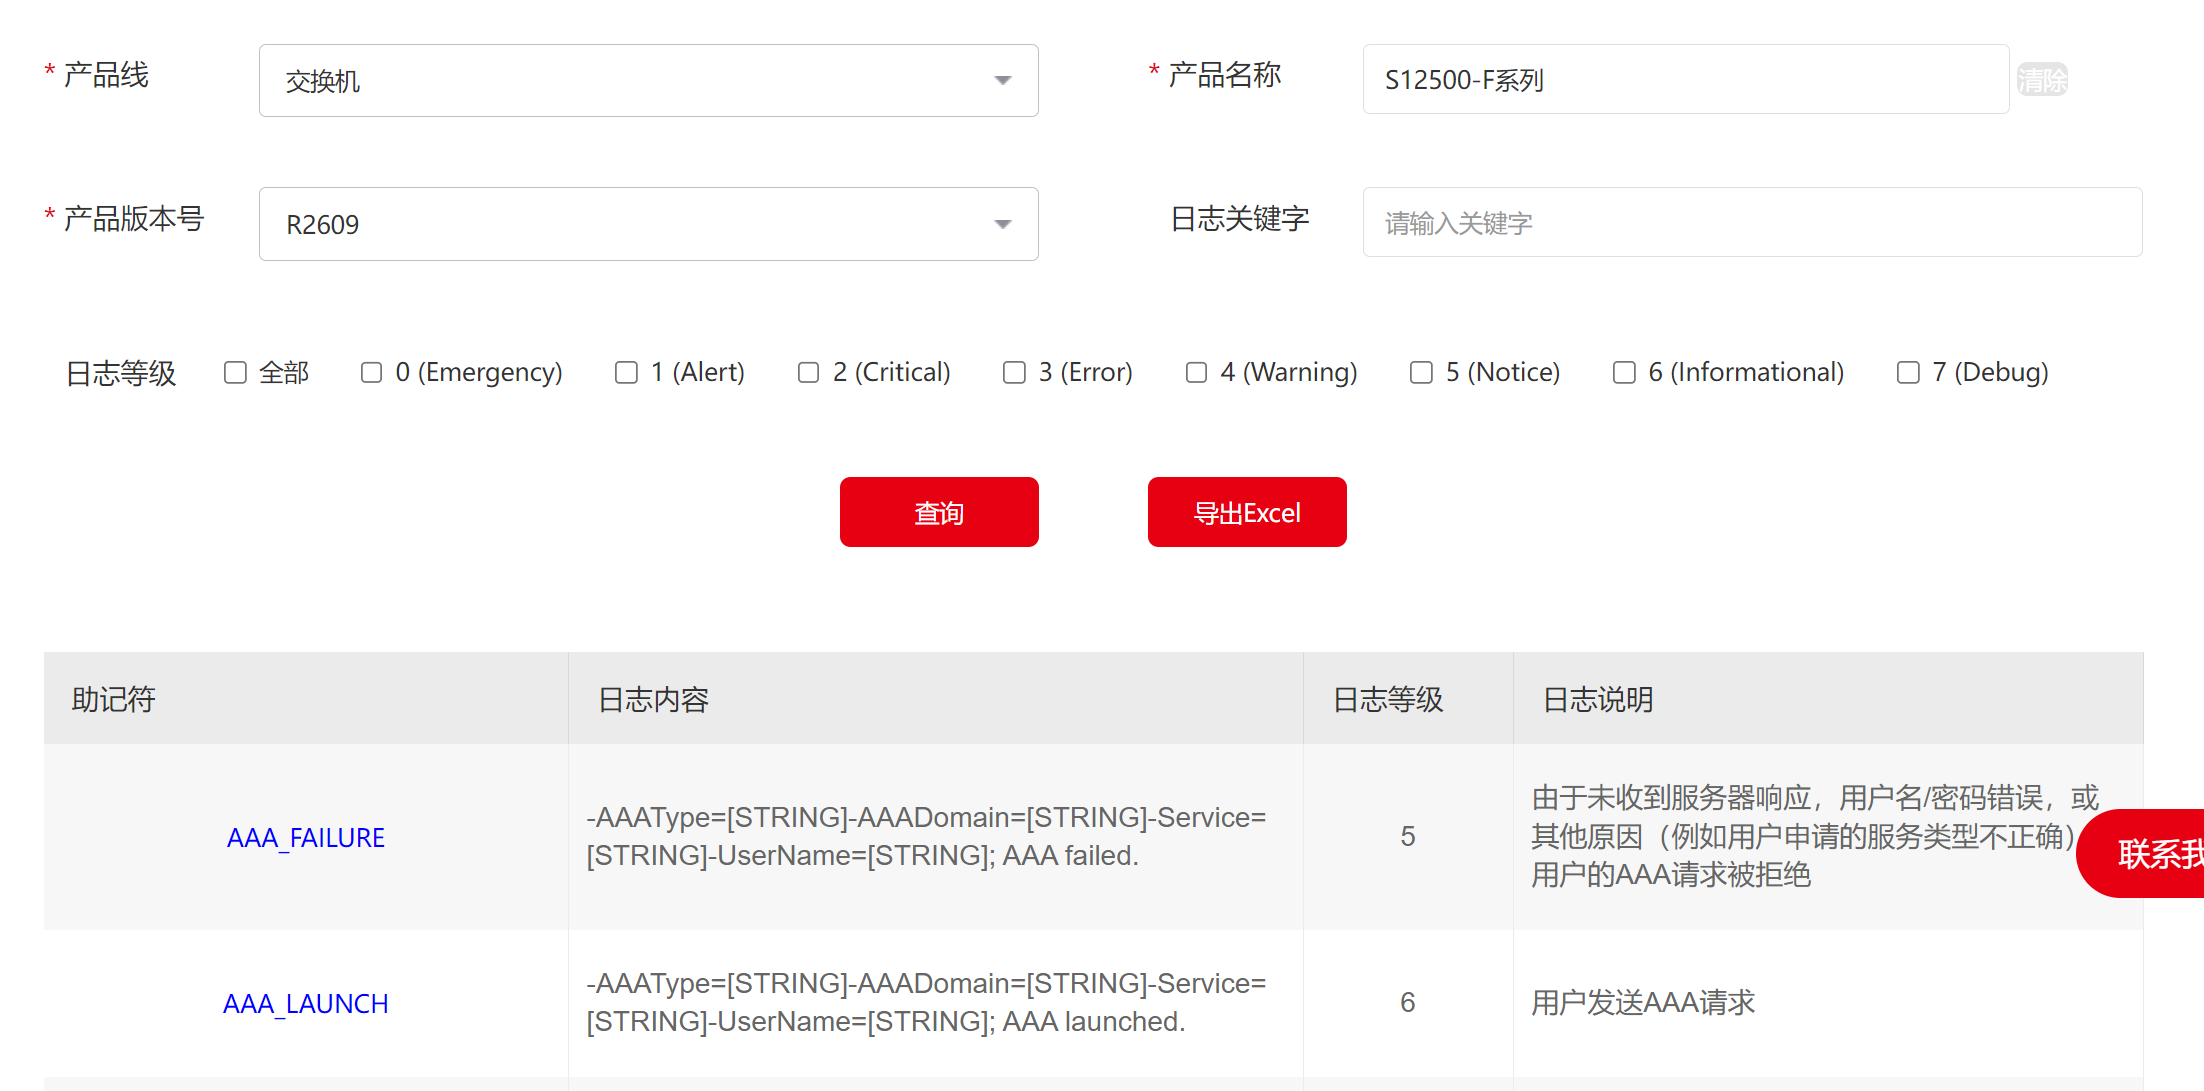Click the 日志等级 table column header
The image size is (2204, 1091).
click(x=1388, y=699)
